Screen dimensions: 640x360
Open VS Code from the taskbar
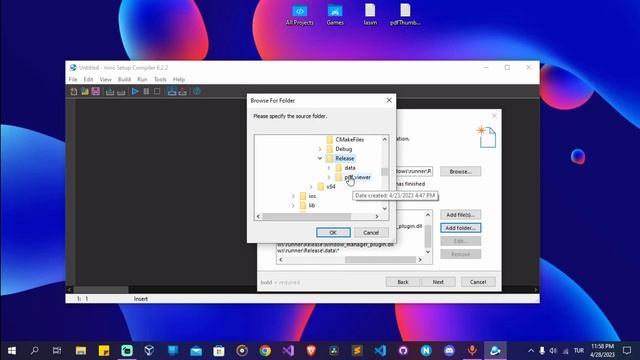click(380, 351)
